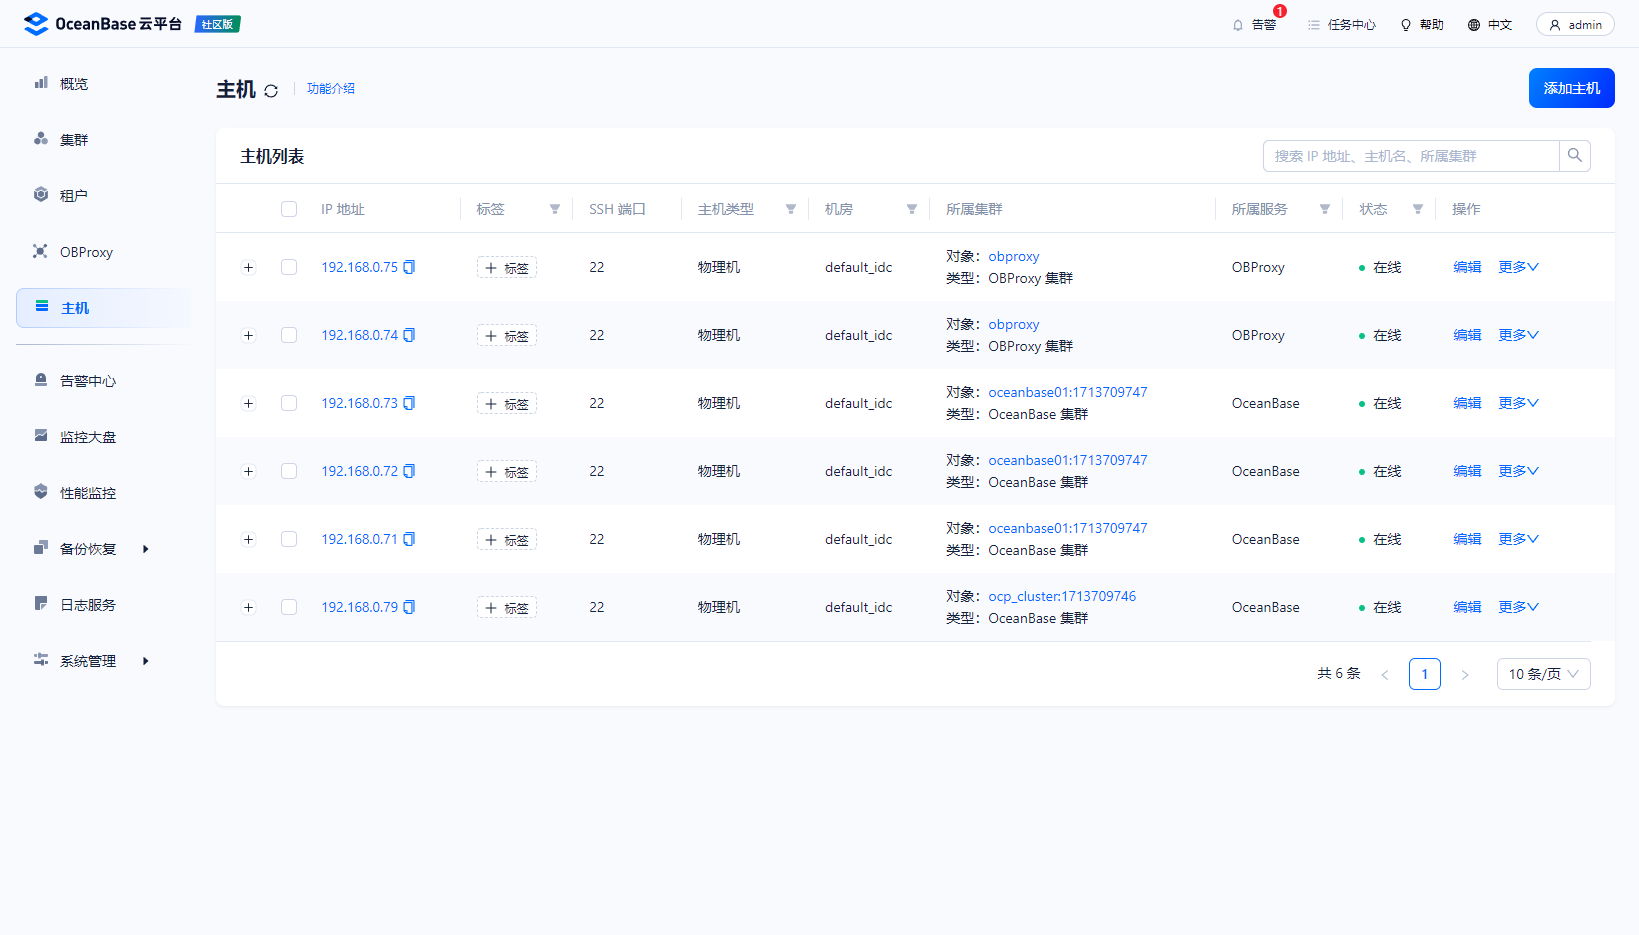The height and width of the screenshot is (935, 1639).
Task: Open 更多 dropdown for host 192.168.0.72
Action: coord(1518,471)
